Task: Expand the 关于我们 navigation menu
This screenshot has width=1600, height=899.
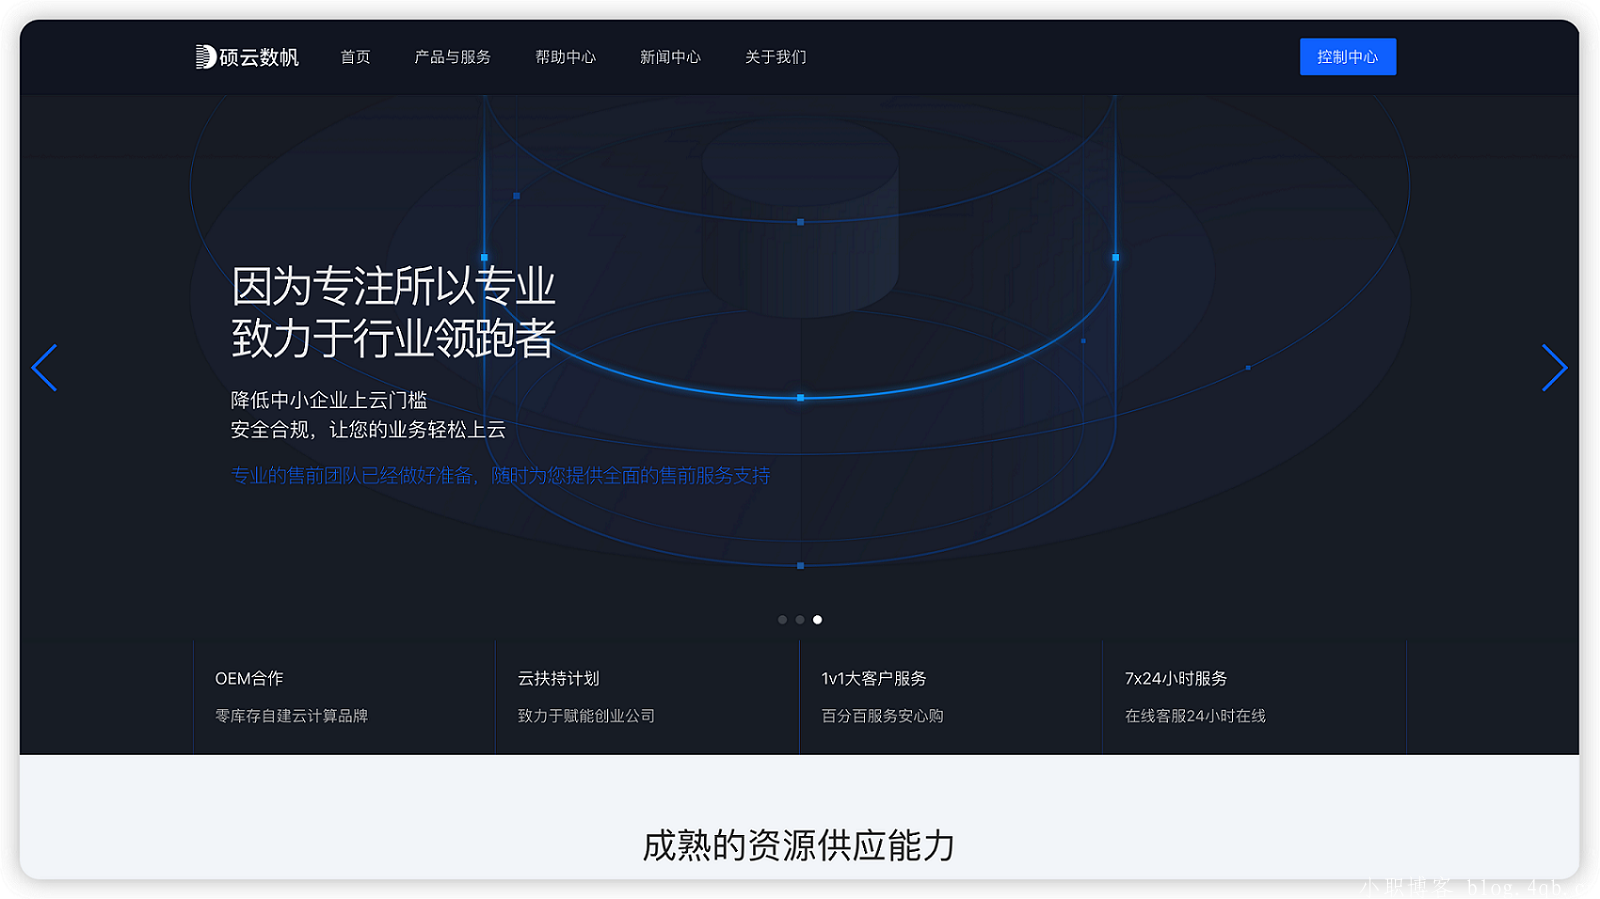Action: [x=775, y=57]
